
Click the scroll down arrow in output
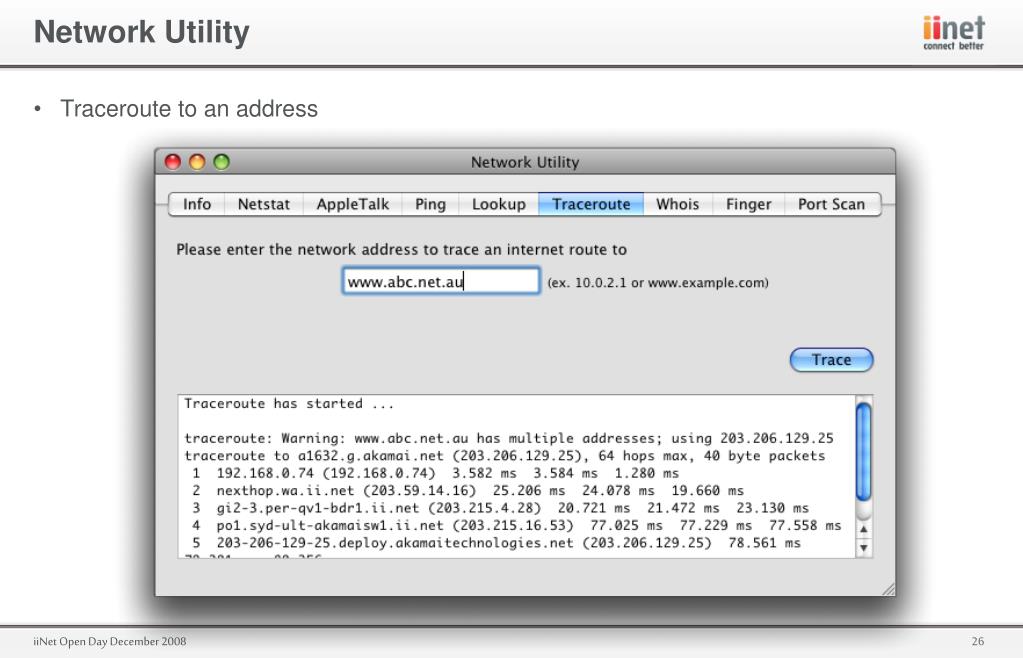tap(863, 548)
